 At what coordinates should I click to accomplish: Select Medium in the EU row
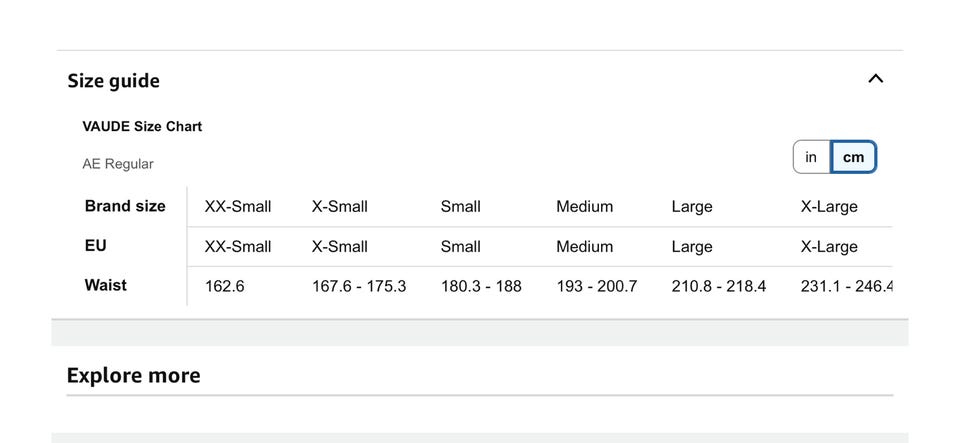click(x=585, y=247)
